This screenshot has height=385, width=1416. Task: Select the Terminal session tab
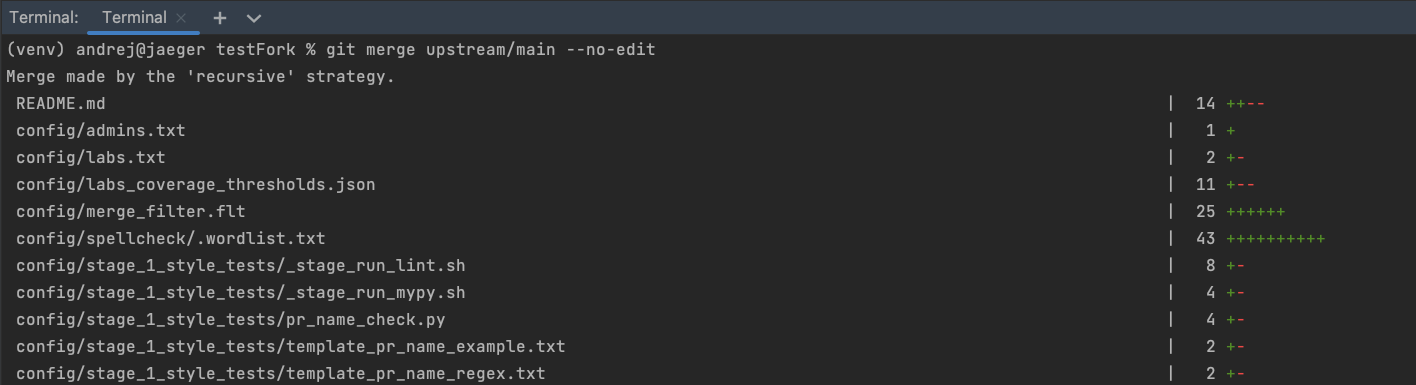pos(134,18)
